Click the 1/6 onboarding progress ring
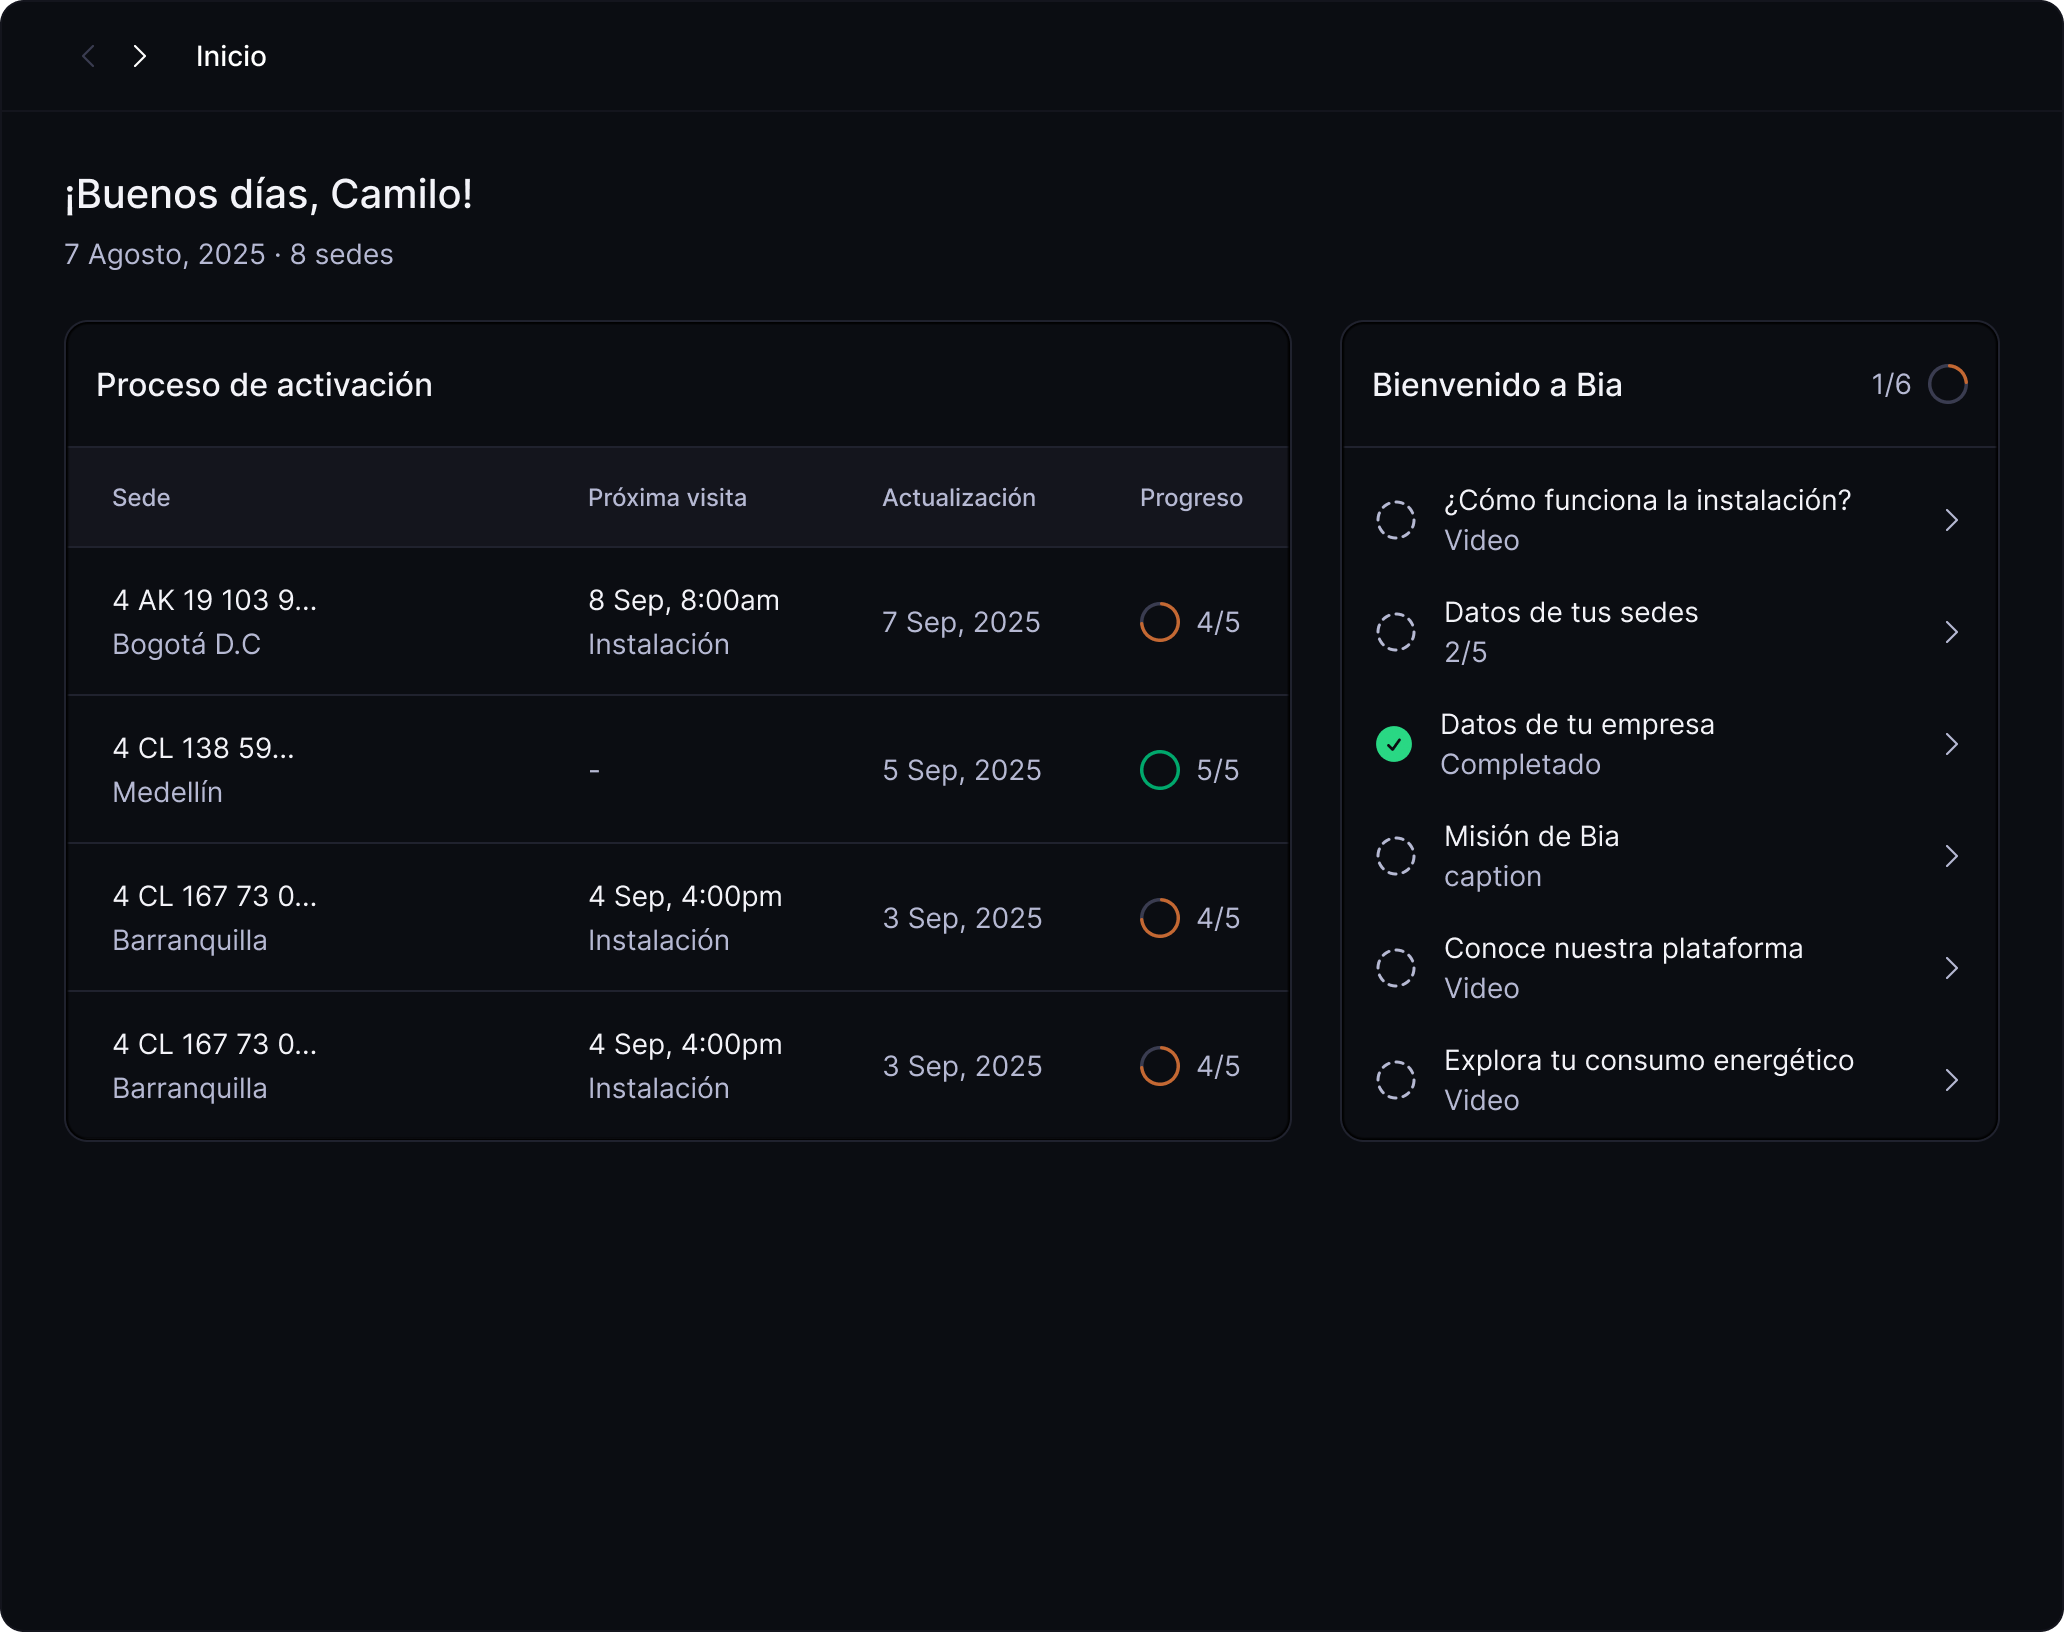Image resolution: width=2064 pixels, height=1632 pixels. point(1947,384)
